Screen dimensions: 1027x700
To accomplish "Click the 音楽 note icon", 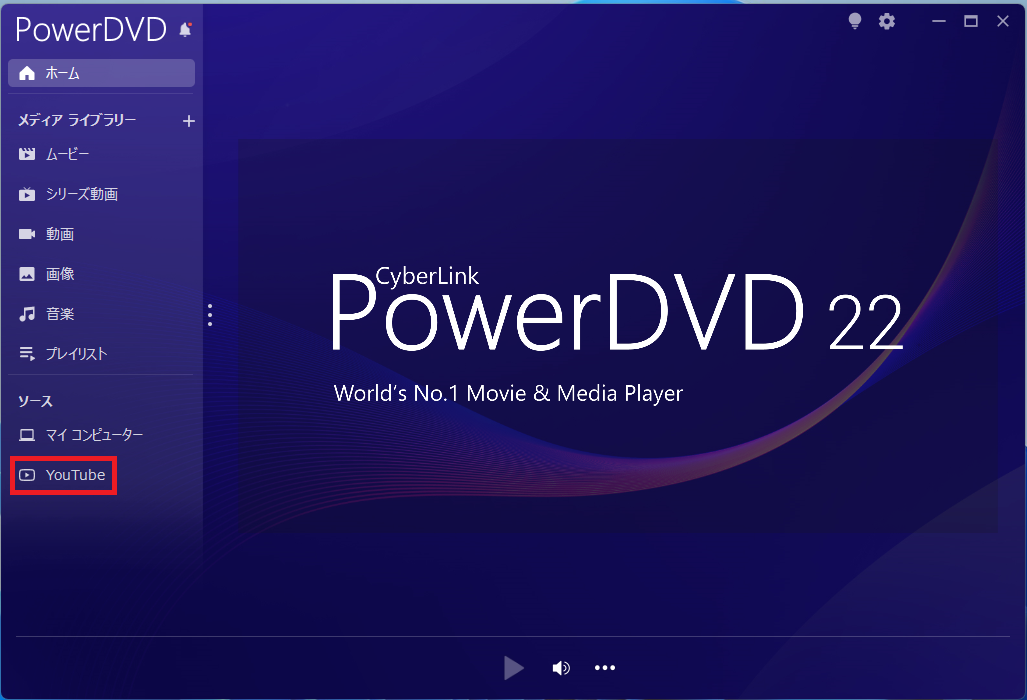I will click(27, 314).
